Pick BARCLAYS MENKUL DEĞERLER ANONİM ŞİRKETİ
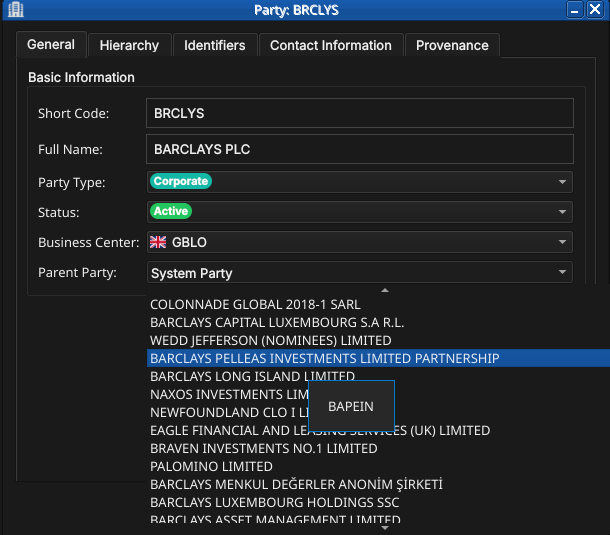 click(x=378, y=484)
